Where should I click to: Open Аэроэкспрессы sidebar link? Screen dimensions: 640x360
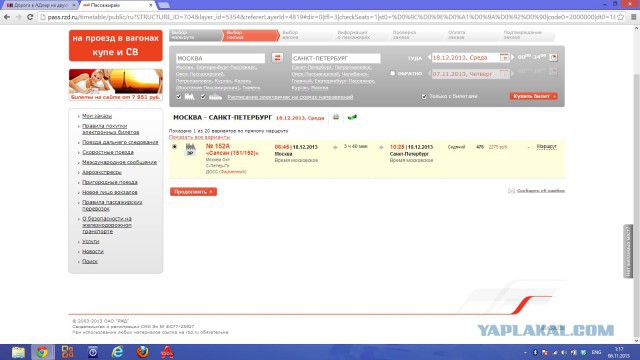point(102,172)
